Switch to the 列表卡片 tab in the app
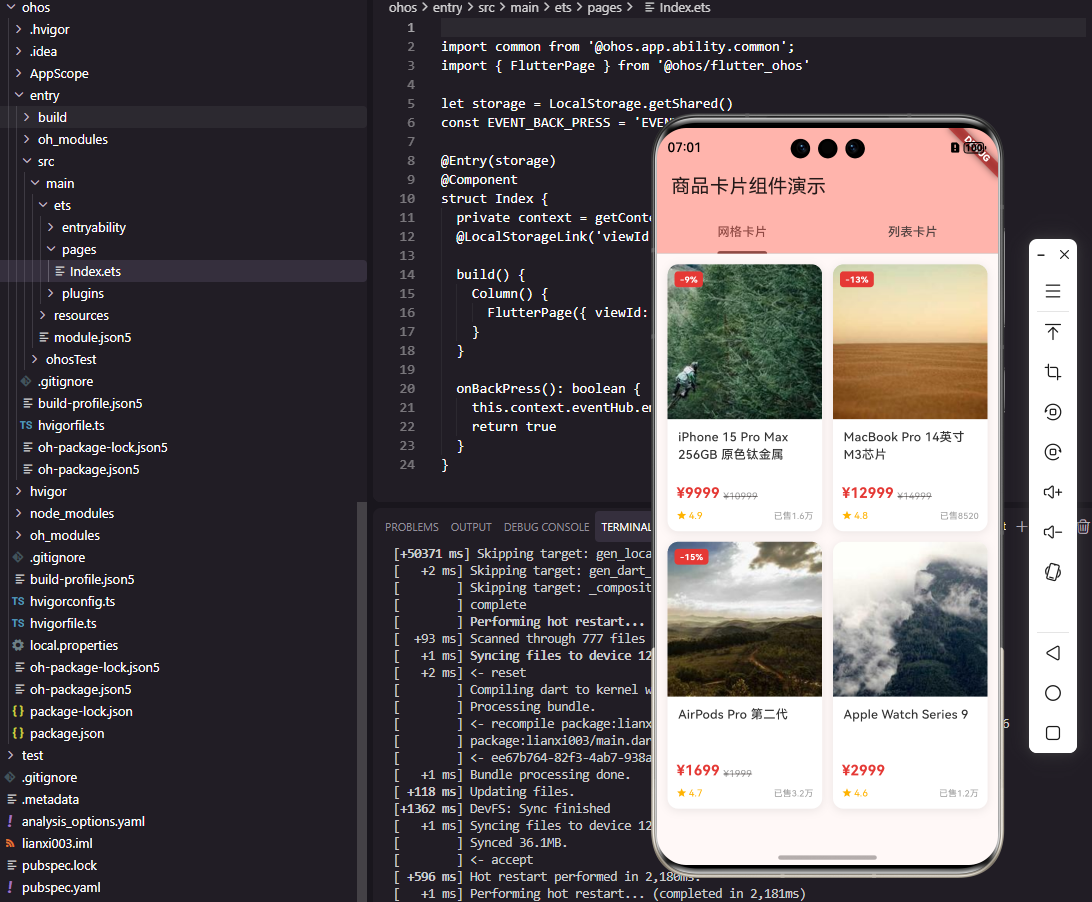The height and width of the screenshot is (902, 1092). tap(912, 231)
